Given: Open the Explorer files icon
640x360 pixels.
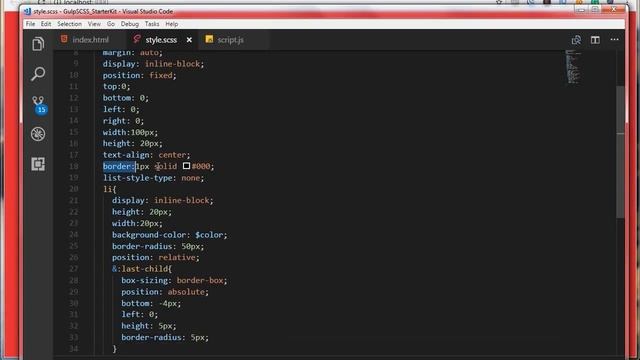Looking at the screenshot, I should click(38, 44).
